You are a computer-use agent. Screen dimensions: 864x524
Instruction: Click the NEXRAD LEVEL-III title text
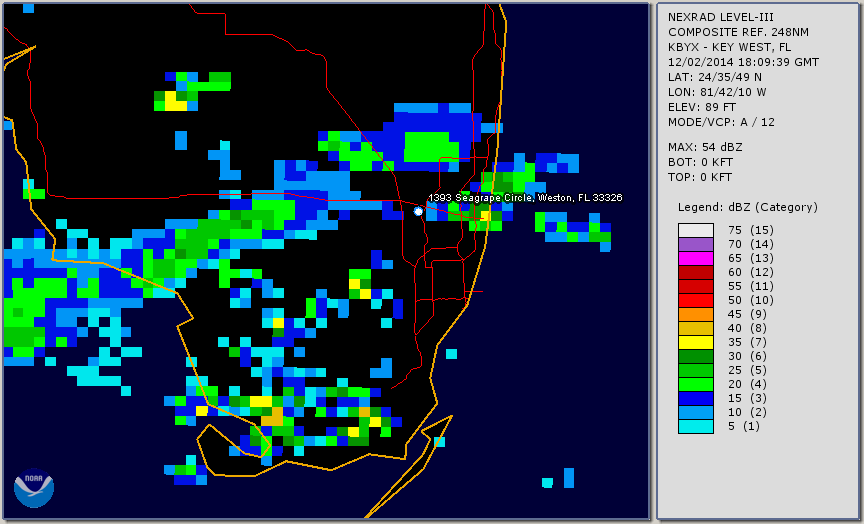tap(721, 17)
